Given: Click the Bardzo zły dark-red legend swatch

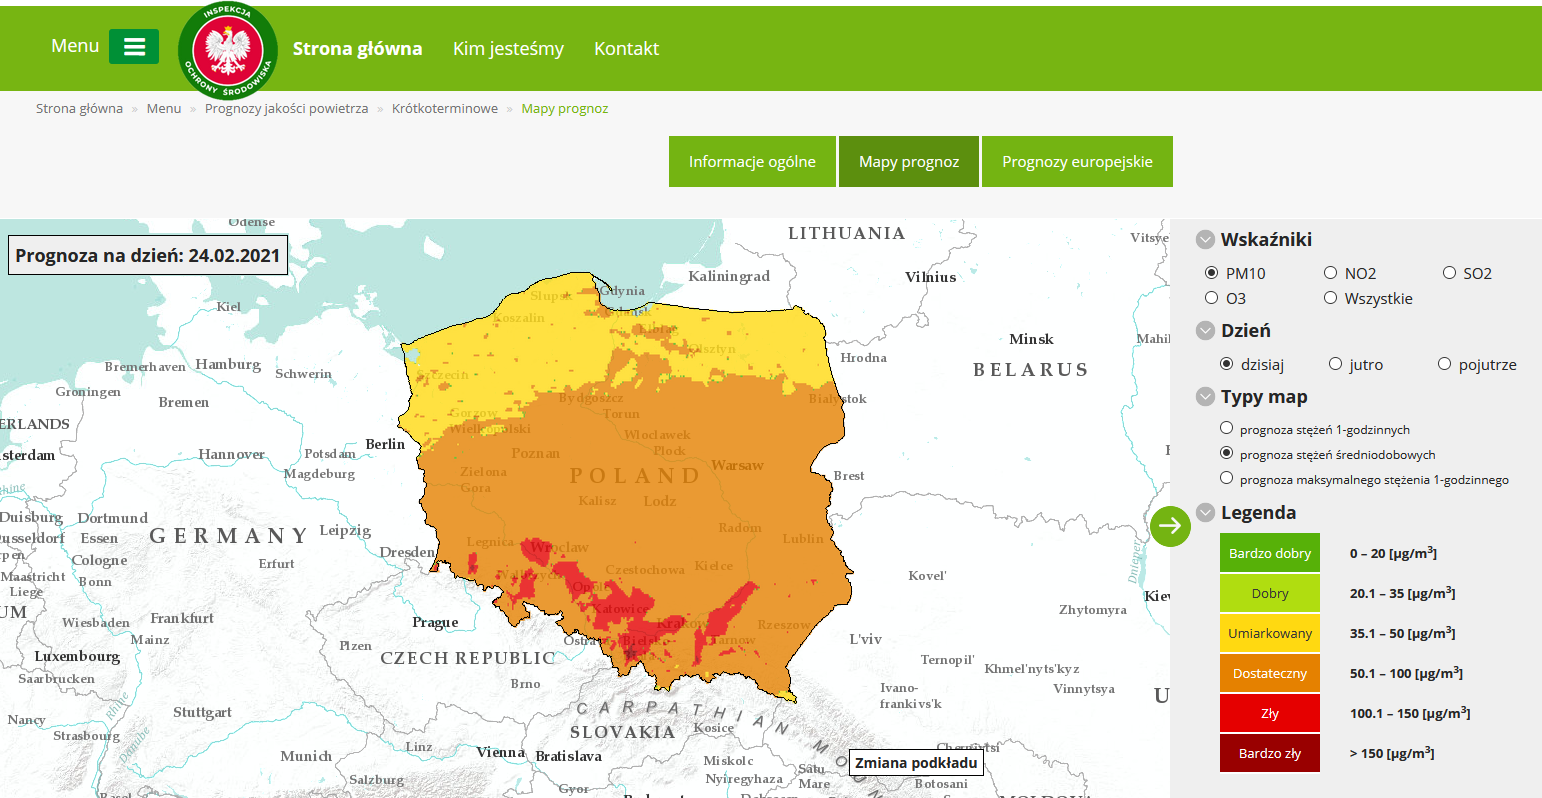Looking at the screenshot, I should tap(1270, 753).
